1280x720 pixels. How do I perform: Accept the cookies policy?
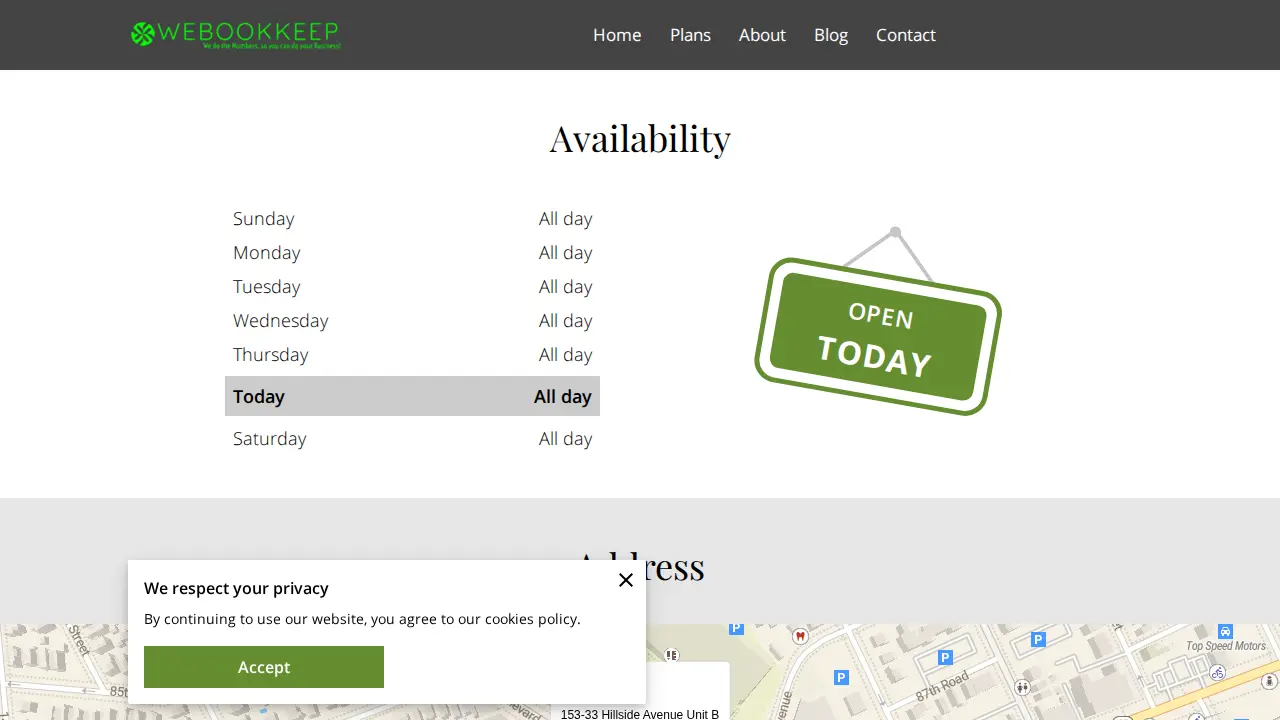click(x=264, y=667)
